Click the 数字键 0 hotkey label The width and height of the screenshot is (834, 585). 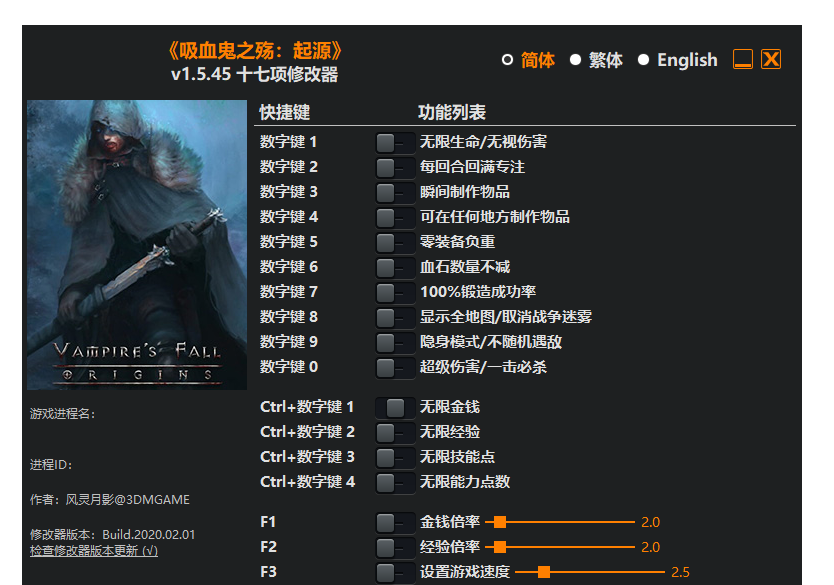(288, 367)
